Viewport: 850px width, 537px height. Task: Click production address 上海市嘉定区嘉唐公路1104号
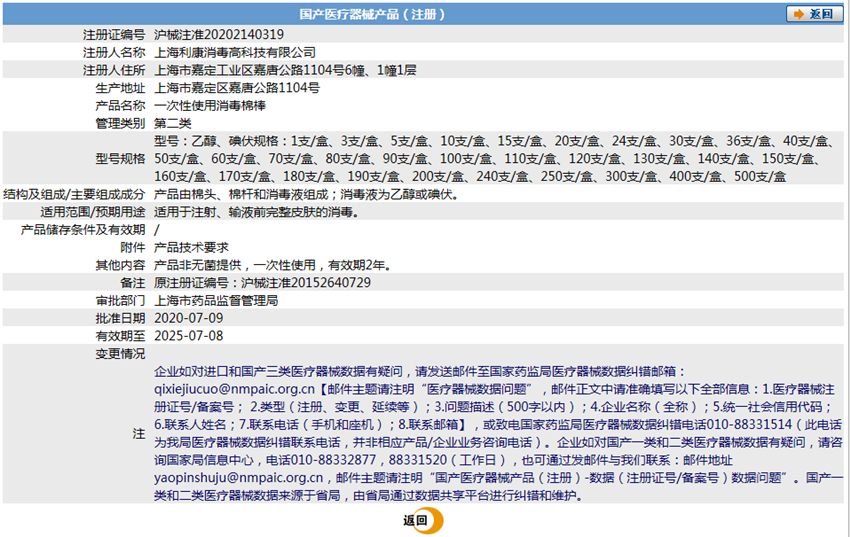pyautogui.click(x=237, y=88)
